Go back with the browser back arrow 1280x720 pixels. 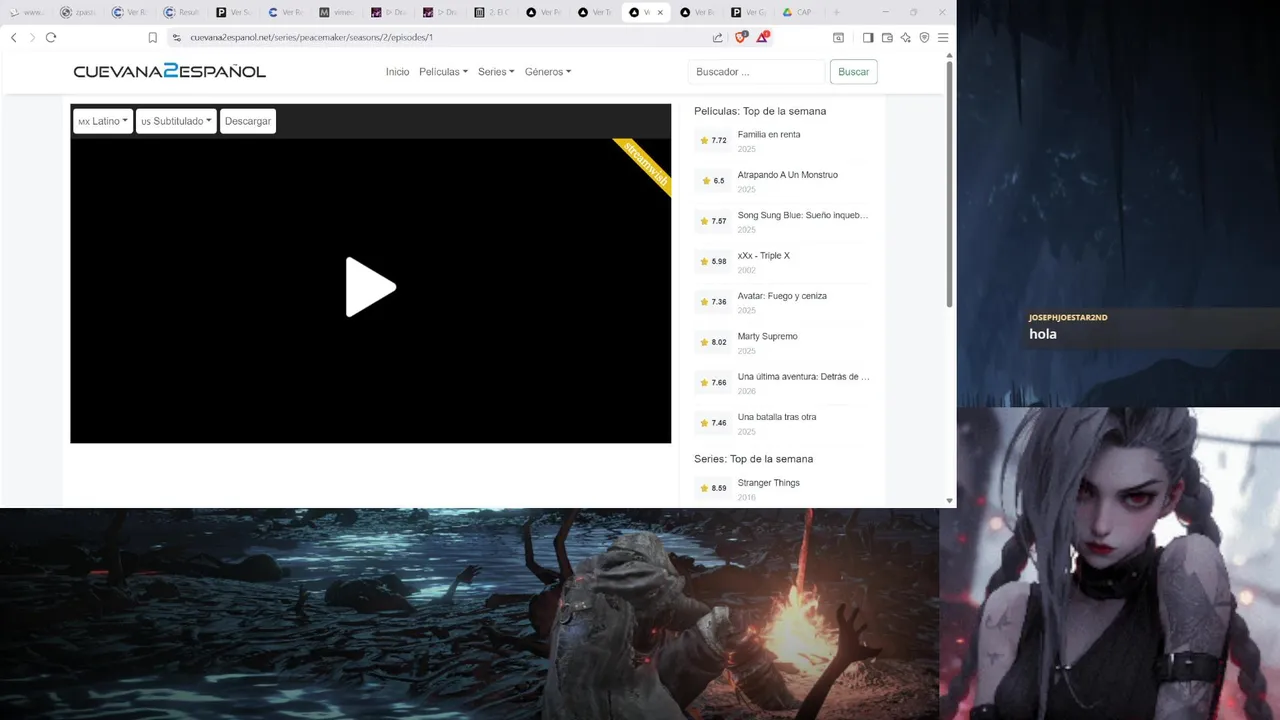(14, 37)
